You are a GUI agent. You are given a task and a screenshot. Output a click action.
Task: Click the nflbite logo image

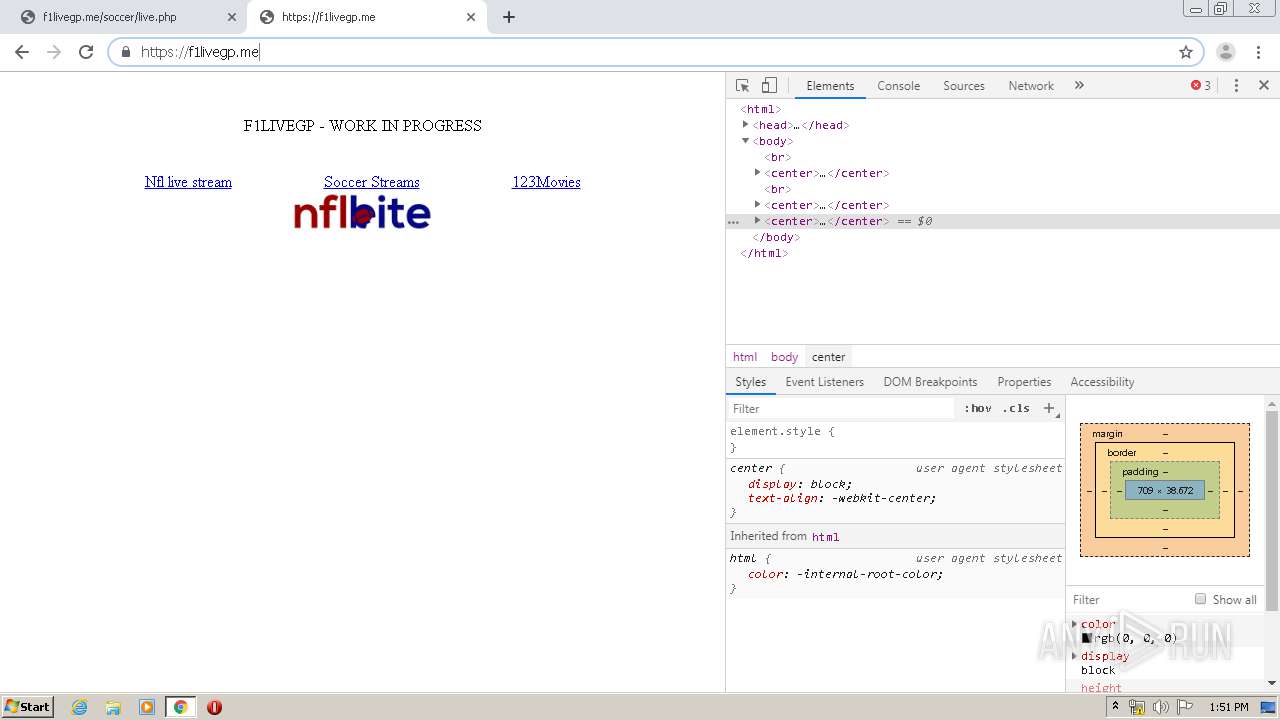[362, 212]
